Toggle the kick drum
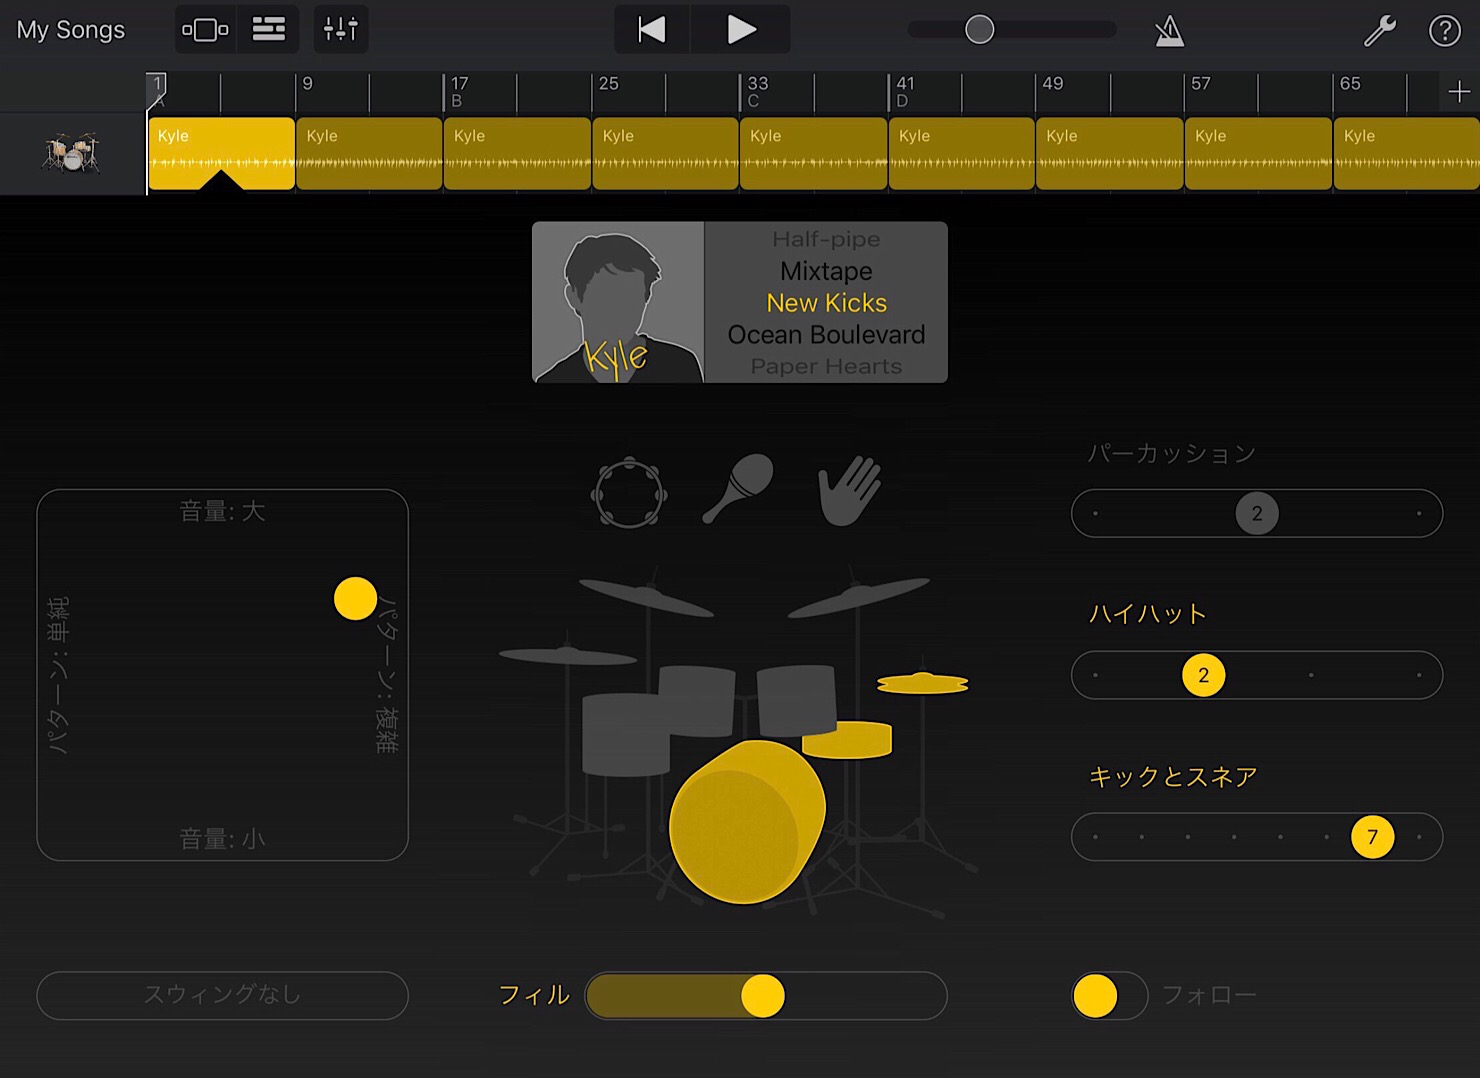The width and height of the screenshot is (1480, 1078). click(x=747, y=822)
